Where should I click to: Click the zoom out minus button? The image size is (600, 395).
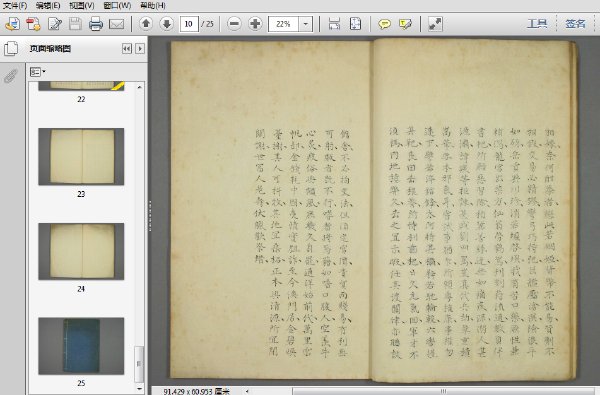tap(234, 24)
